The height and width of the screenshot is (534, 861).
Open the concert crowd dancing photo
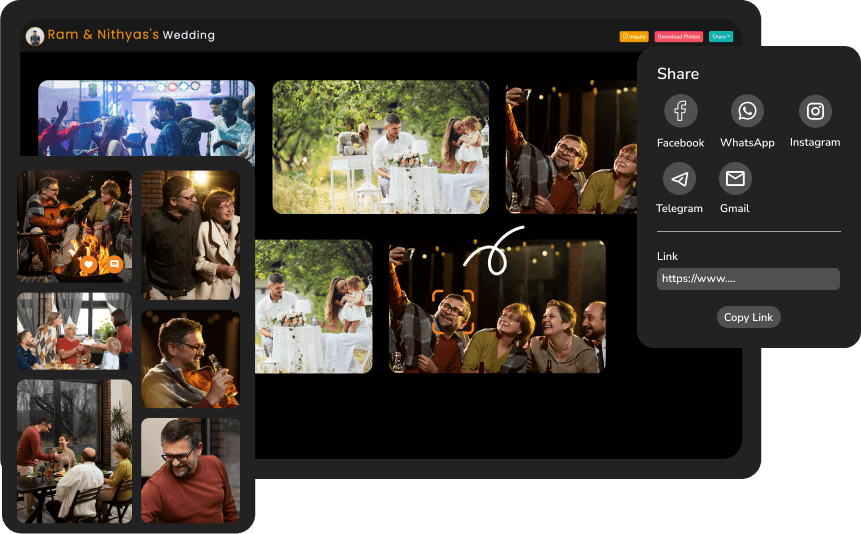[x=146, y=117]
